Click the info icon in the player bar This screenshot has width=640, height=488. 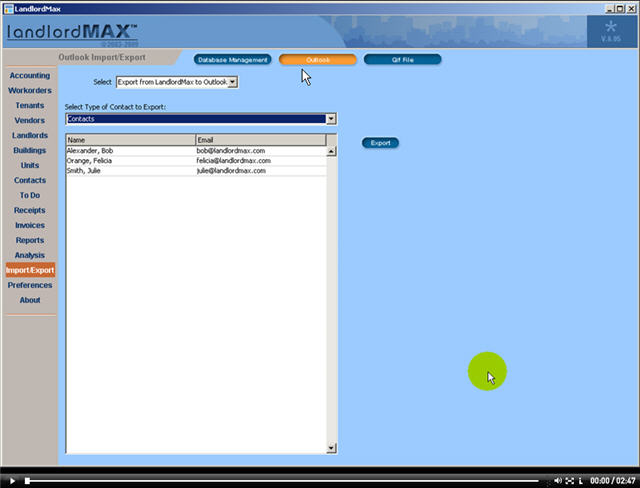point(580,481)
